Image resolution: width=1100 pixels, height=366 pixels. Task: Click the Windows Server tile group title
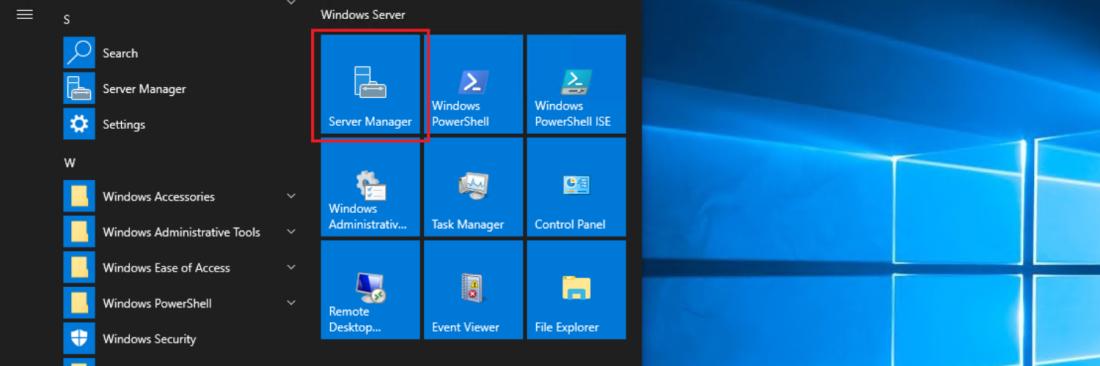pos(363,14)
